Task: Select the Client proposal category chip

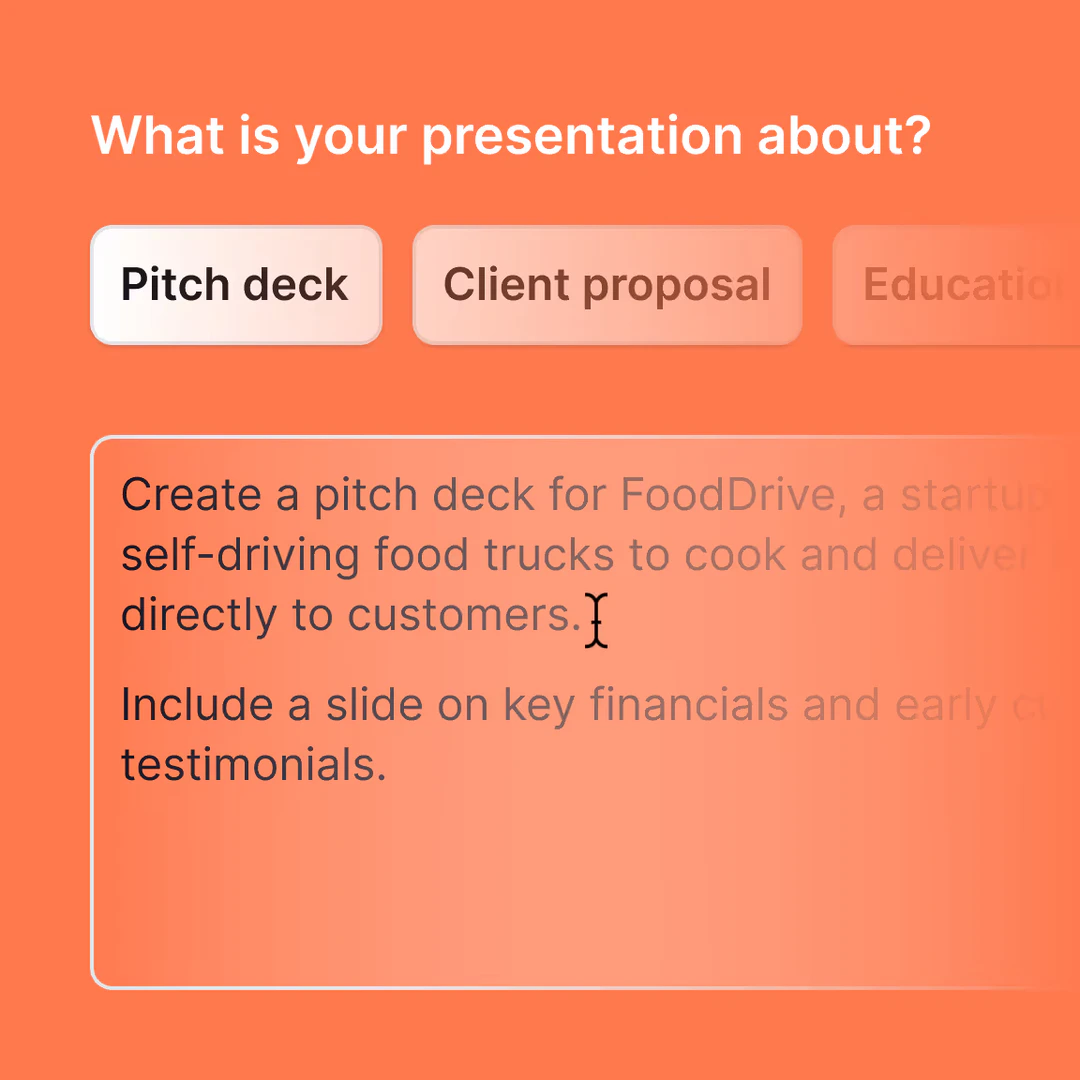Action: (606, 284)
